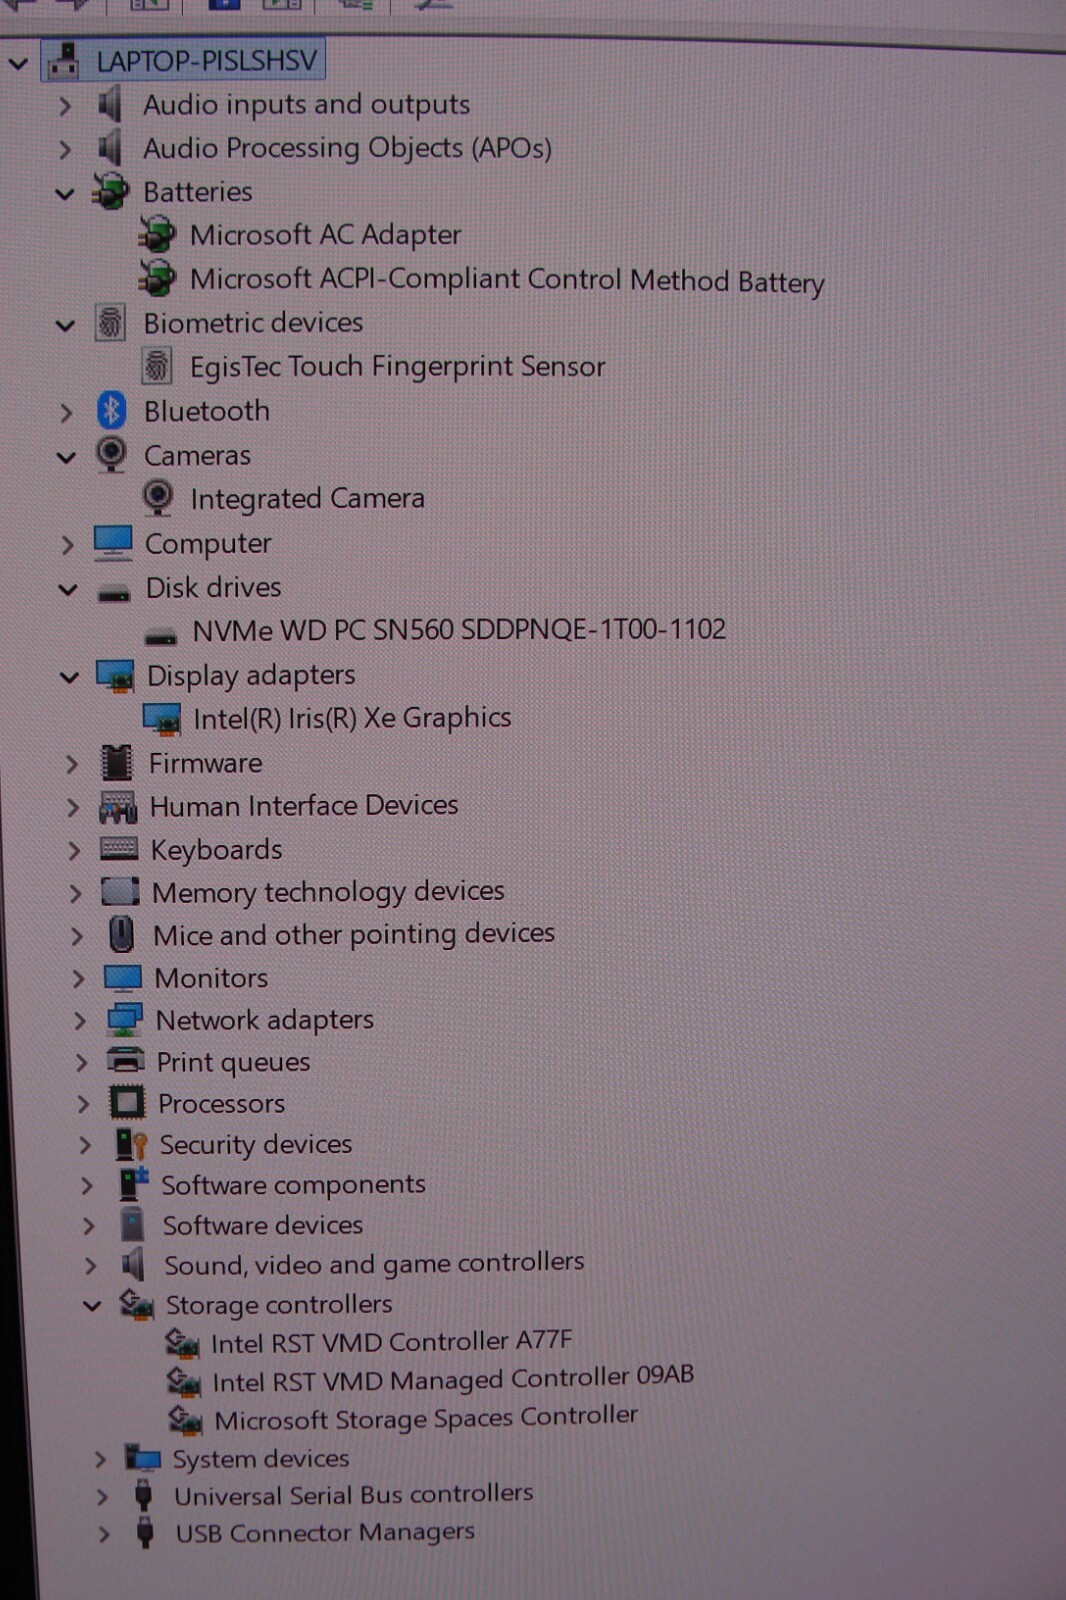1066x1600 pixels.
Task: Click the Memory technology devices icon
Action: pyautogui.click(x=120, y=892)
